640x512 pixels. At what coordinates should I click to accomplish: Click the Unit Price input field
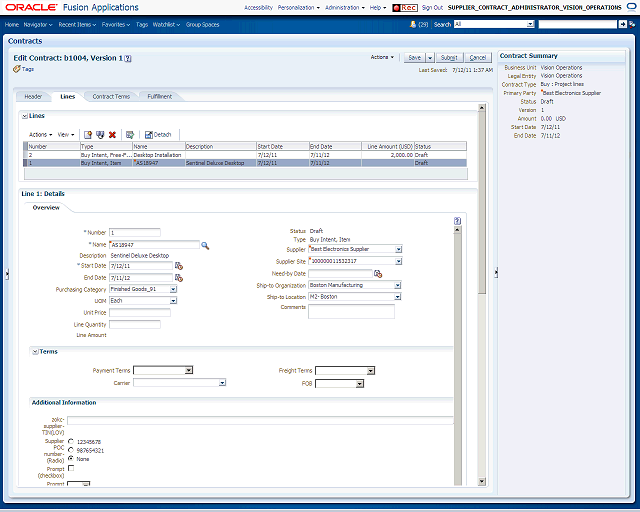tap(140, 313)
